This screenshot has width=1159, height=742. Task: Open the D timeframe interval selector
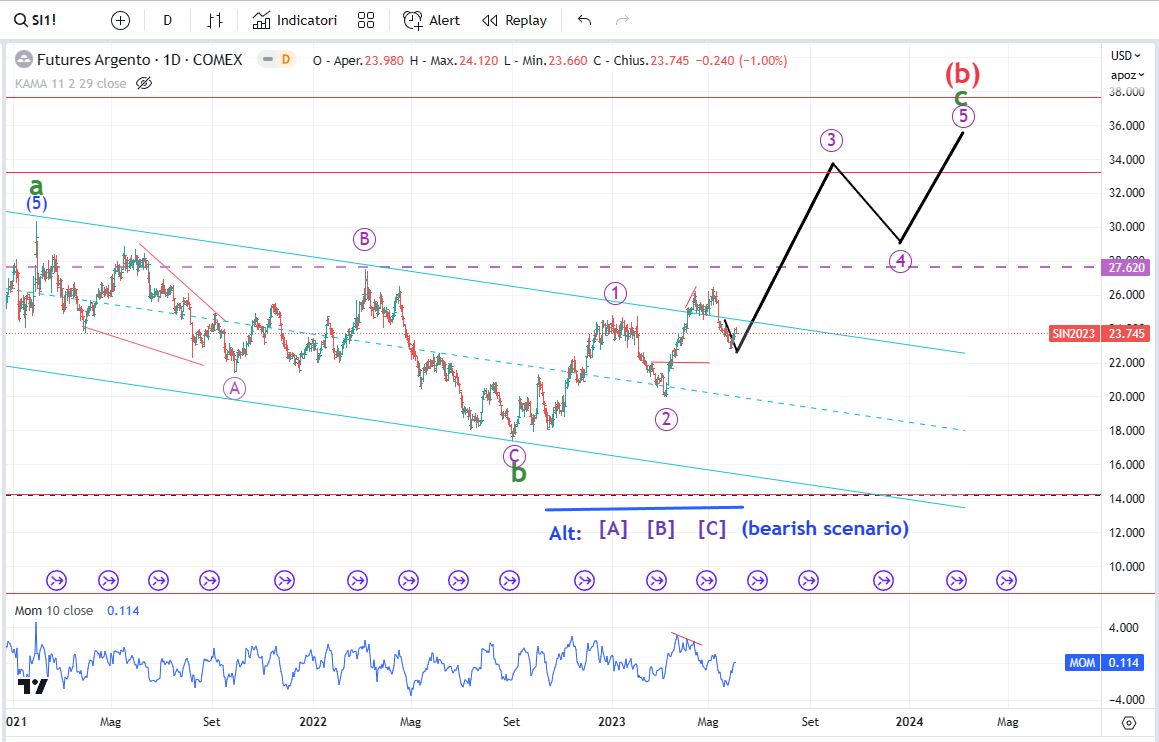[167, 20]
